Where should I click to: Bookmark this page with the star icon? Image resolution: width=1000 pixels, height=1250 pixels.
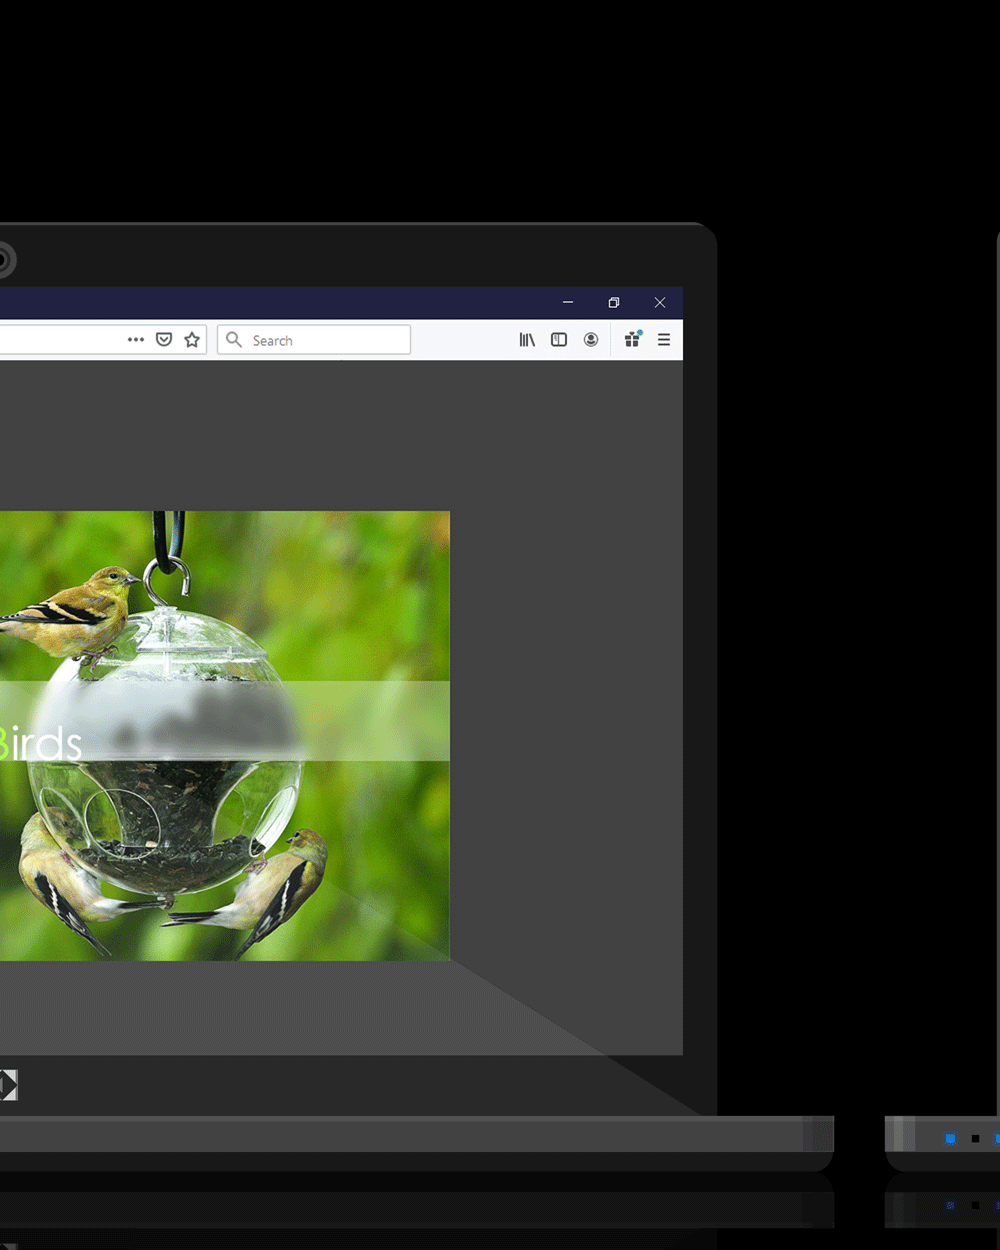(x=192, y=340)
